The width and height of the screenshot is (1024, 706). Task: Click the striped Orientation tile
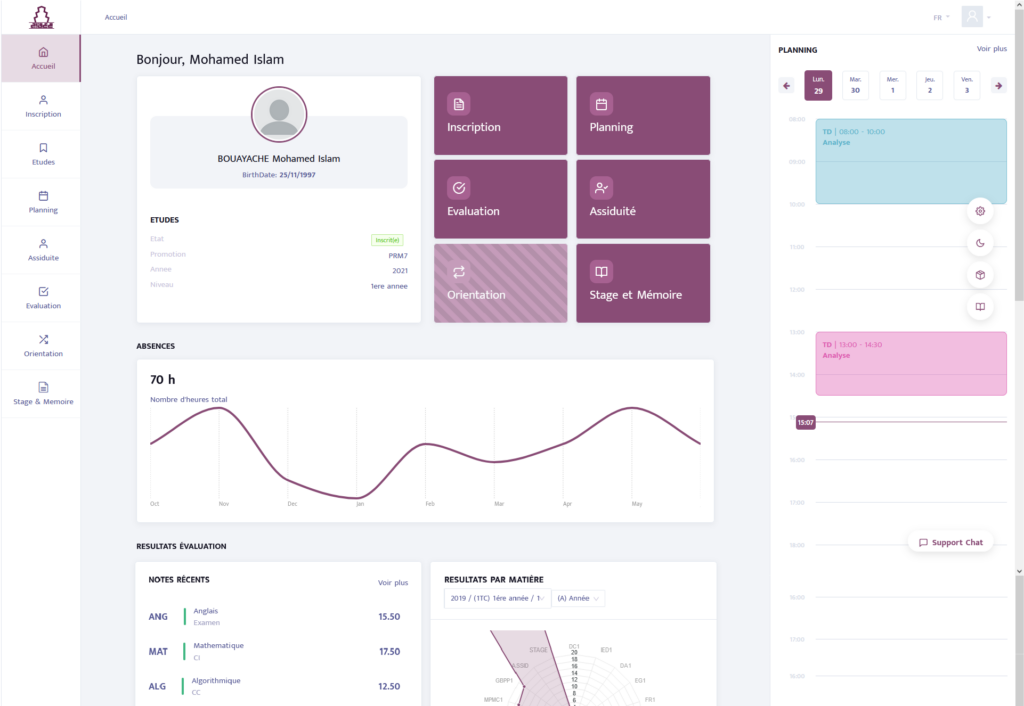(x=500, y=283)
